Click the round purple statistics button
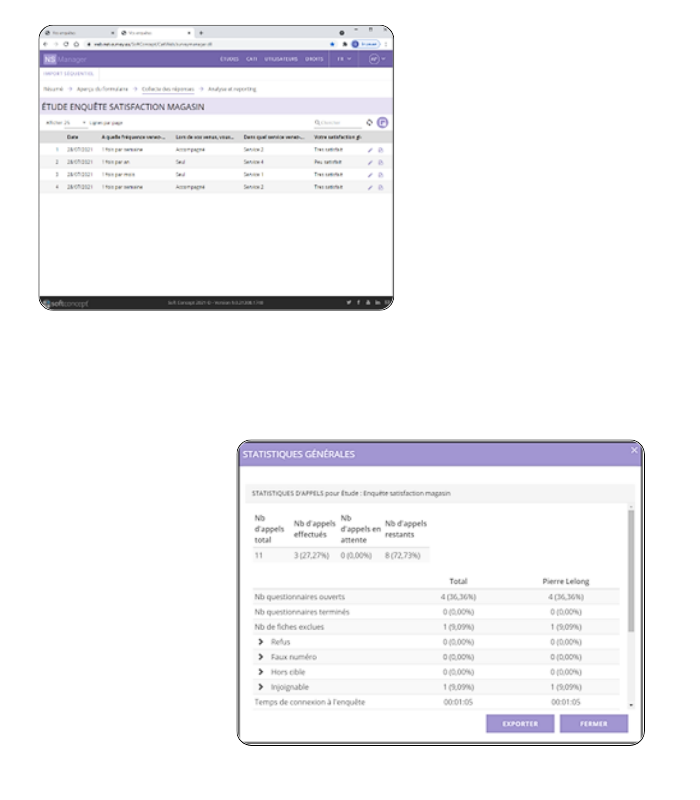This screenshot has width=700, height=800. coord(382,122)
